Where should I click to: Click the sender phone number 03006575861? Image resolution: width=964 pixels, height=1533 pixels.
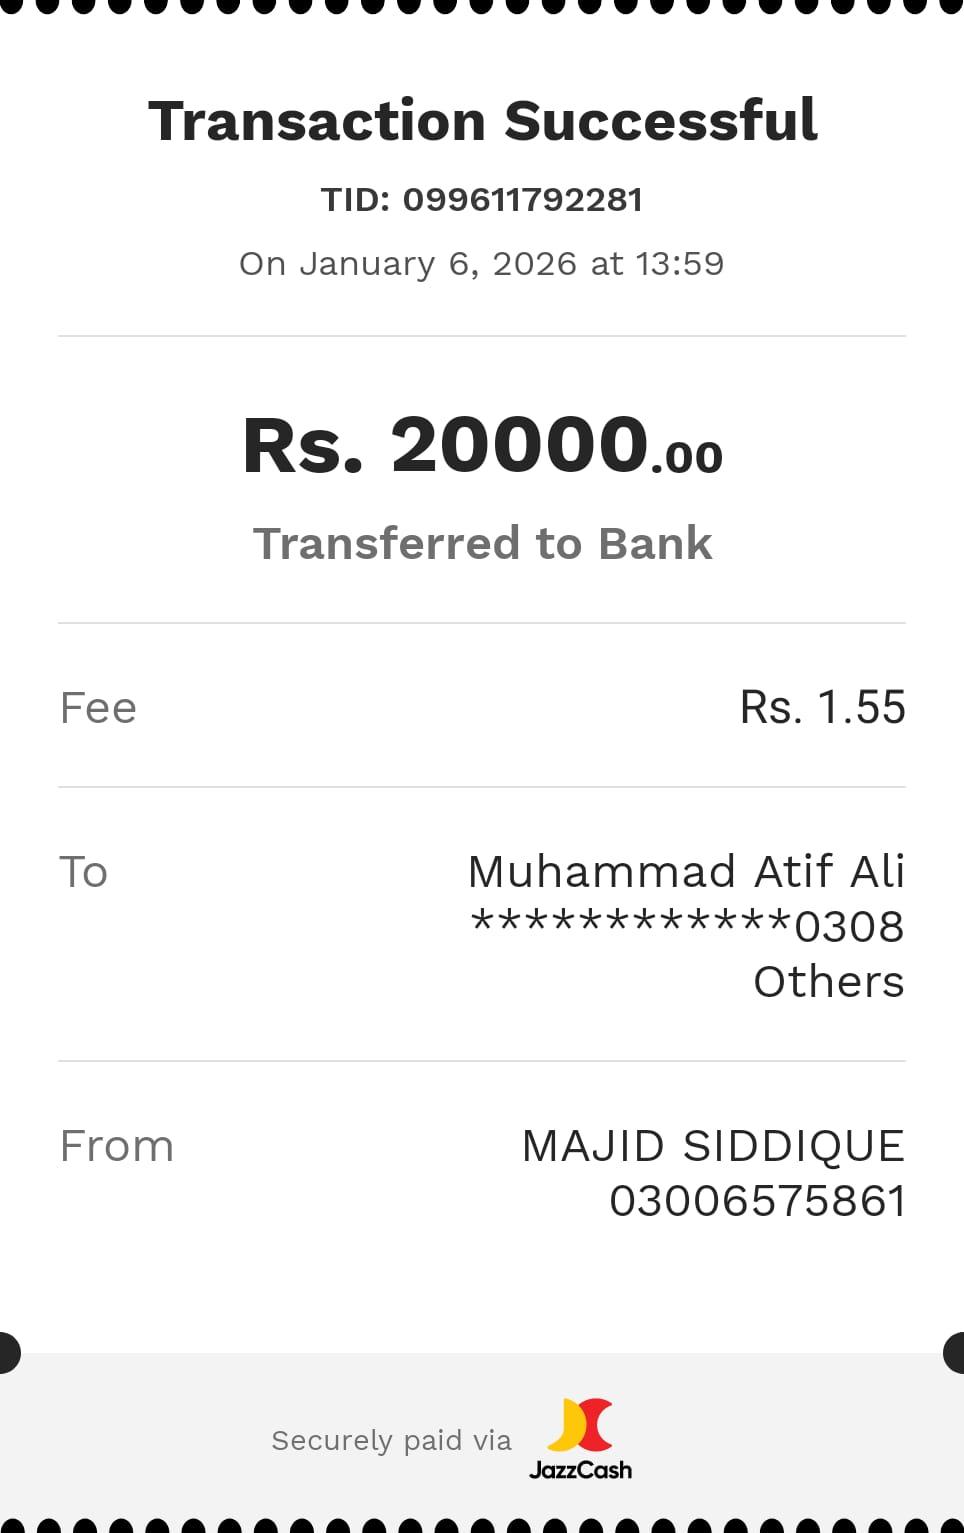[x=757, y=1201]
